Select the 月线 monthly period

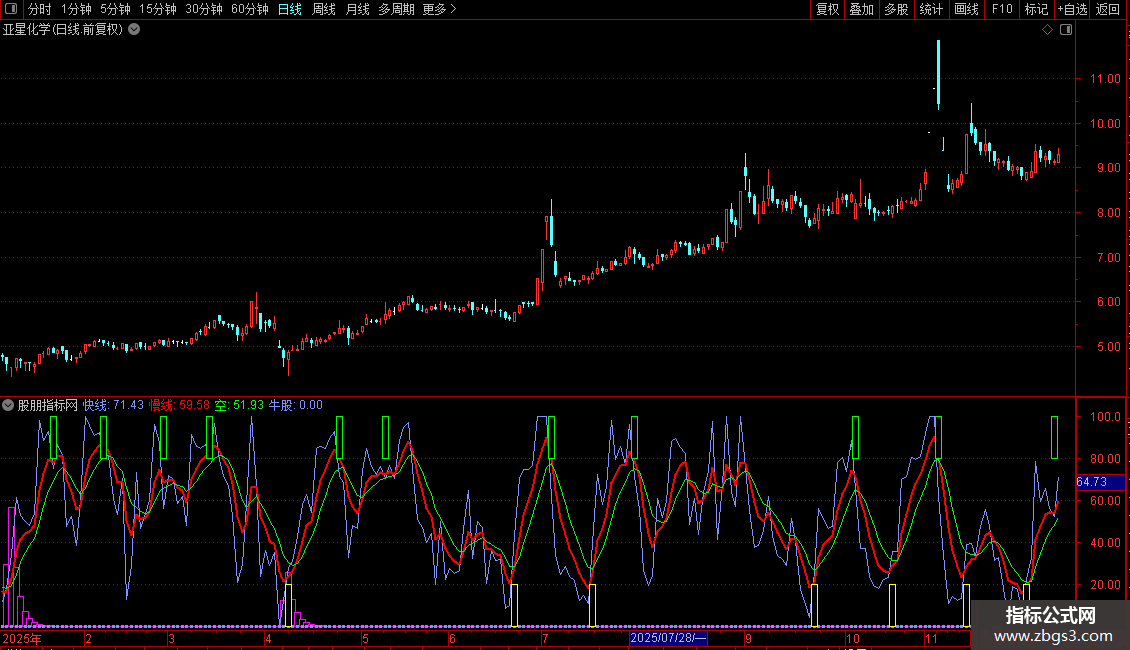click(x=357, y=9)
